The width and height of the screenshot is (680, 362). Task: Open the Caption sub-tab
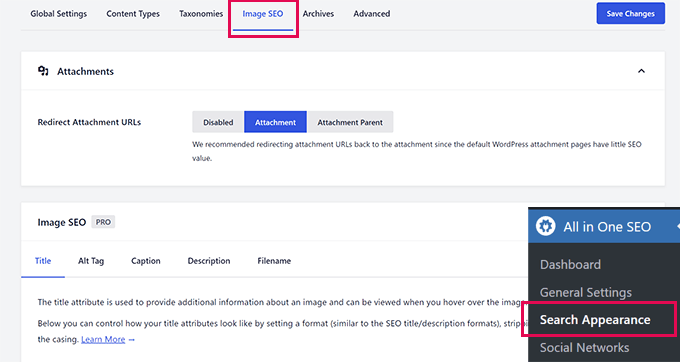146,261
